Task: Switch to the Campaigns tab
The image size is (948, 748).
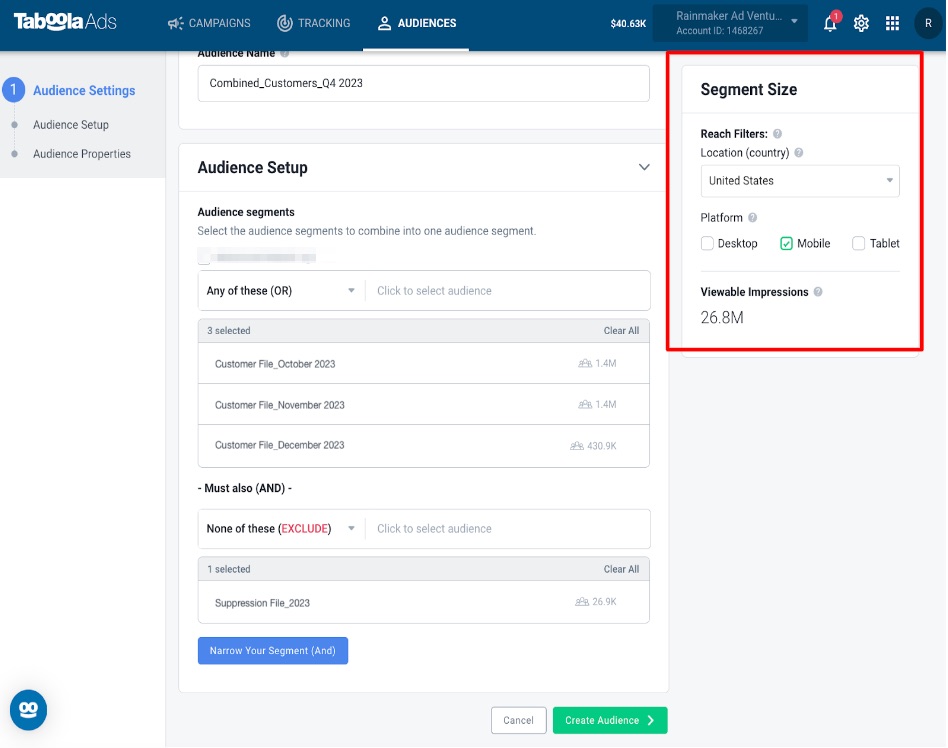Action: (209, 23)
